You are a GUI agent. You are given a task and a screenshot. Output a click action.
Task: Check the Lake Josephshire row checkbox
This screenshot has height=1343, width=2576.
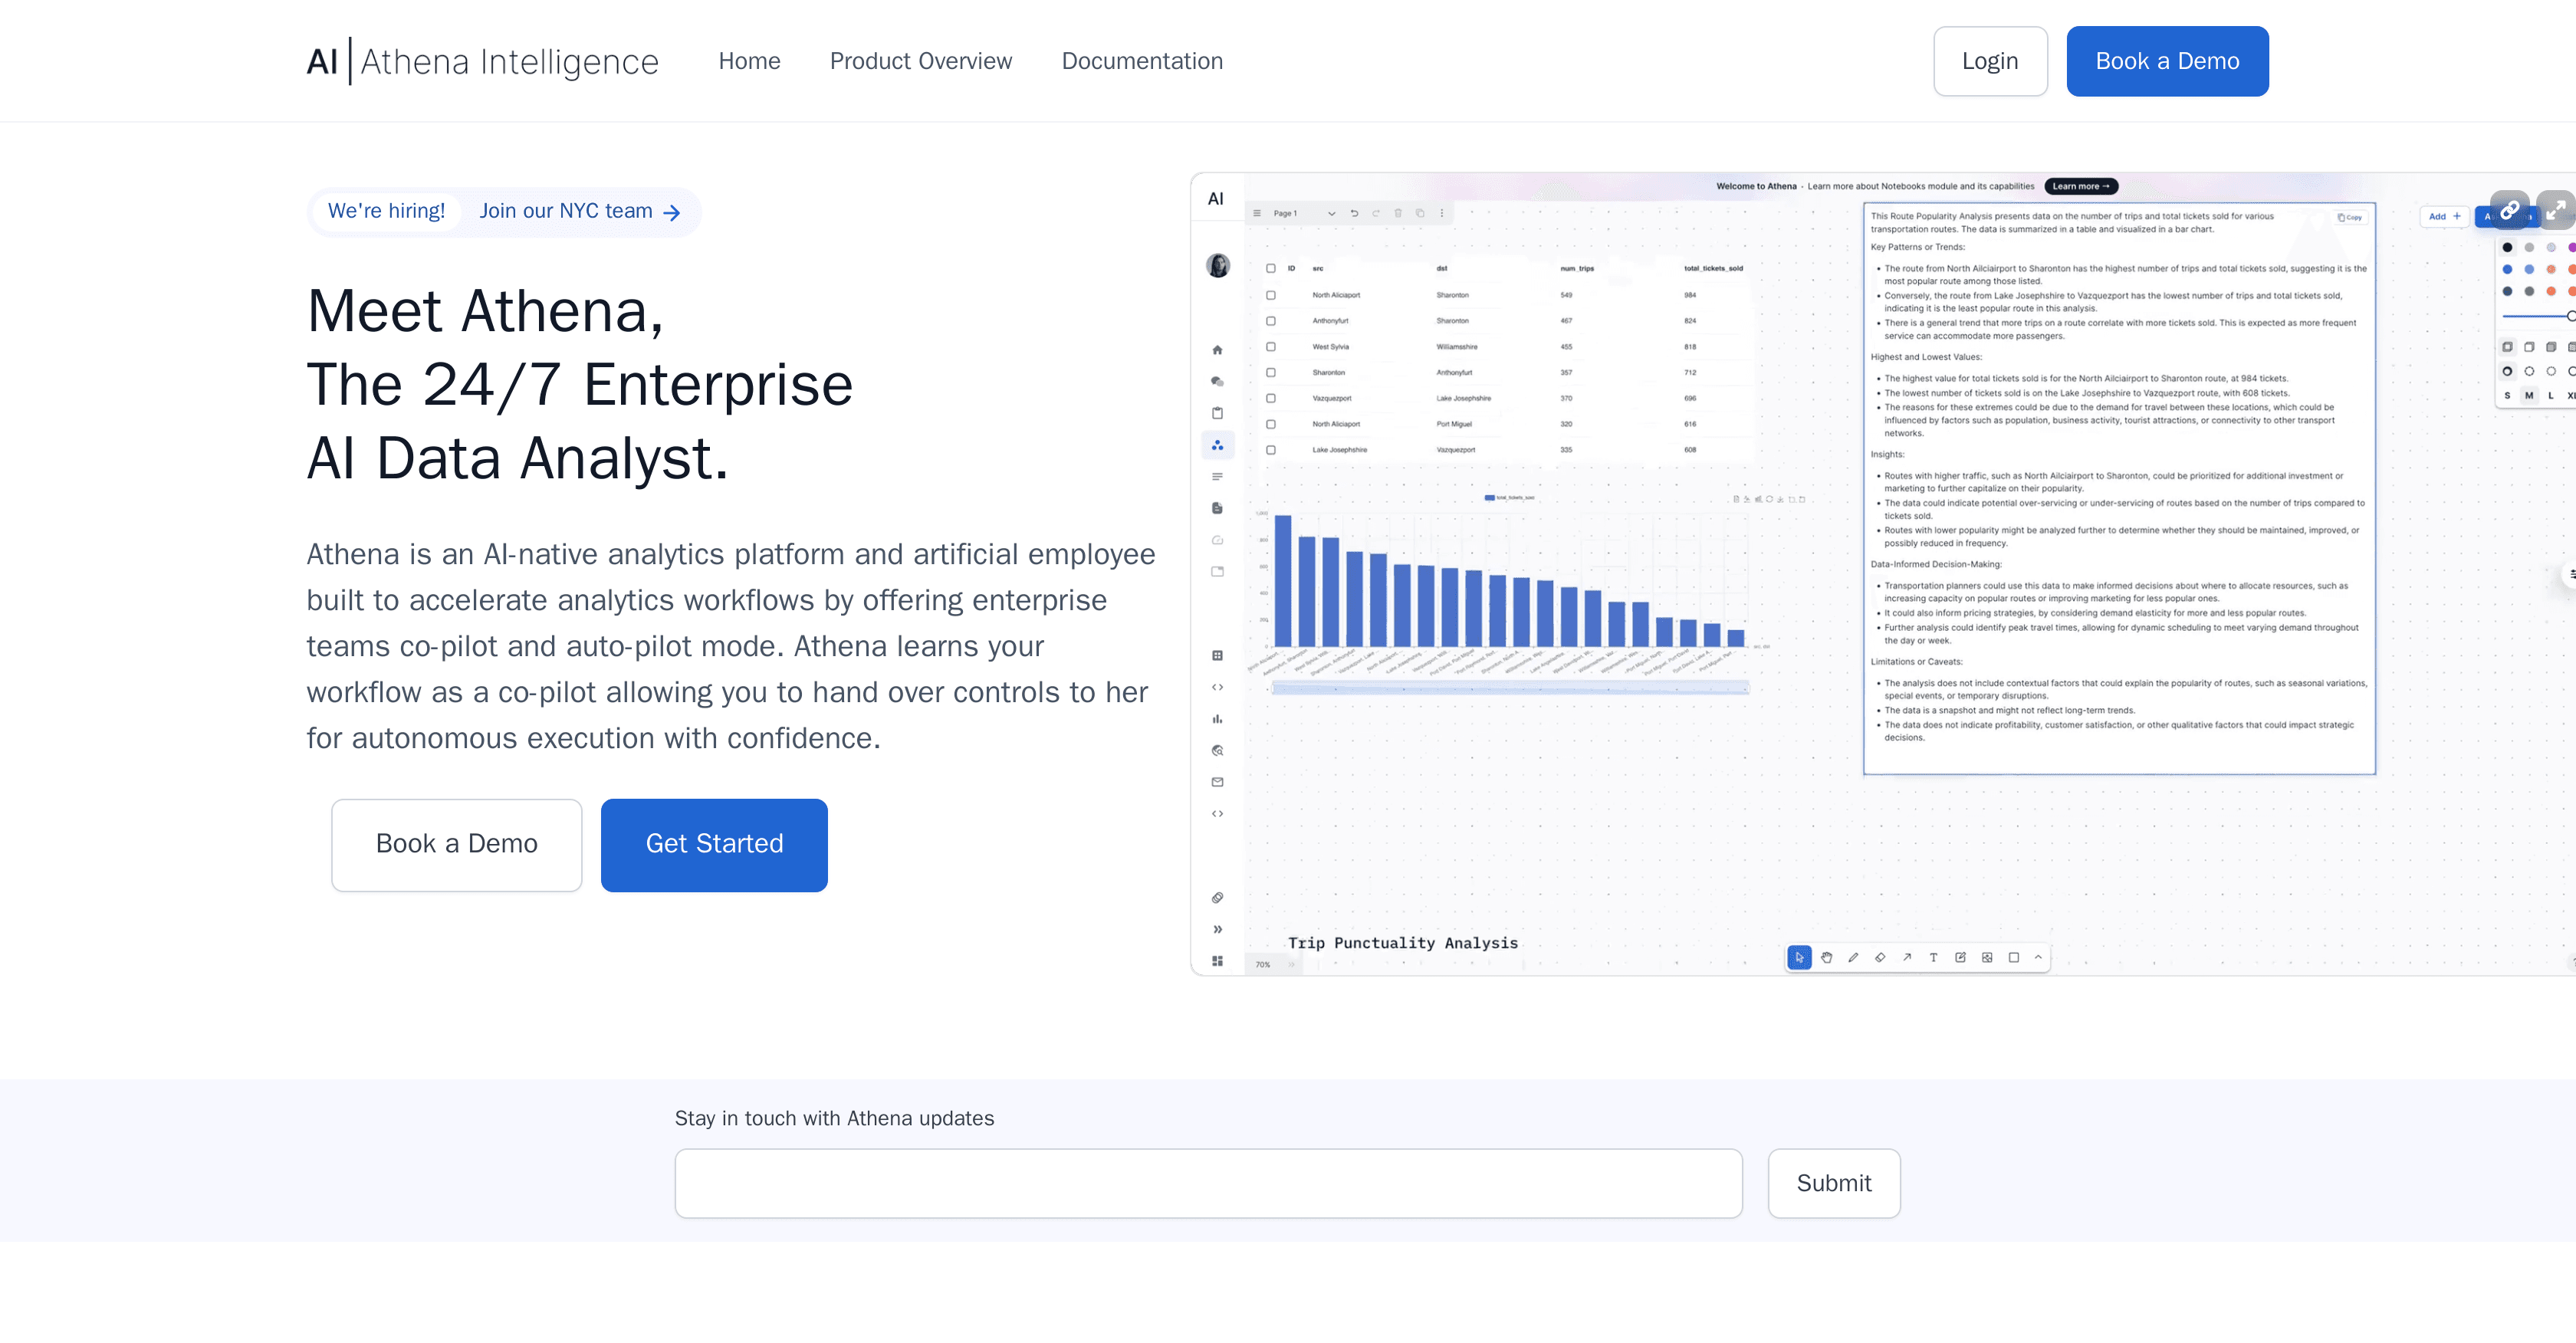(1272, 450)
